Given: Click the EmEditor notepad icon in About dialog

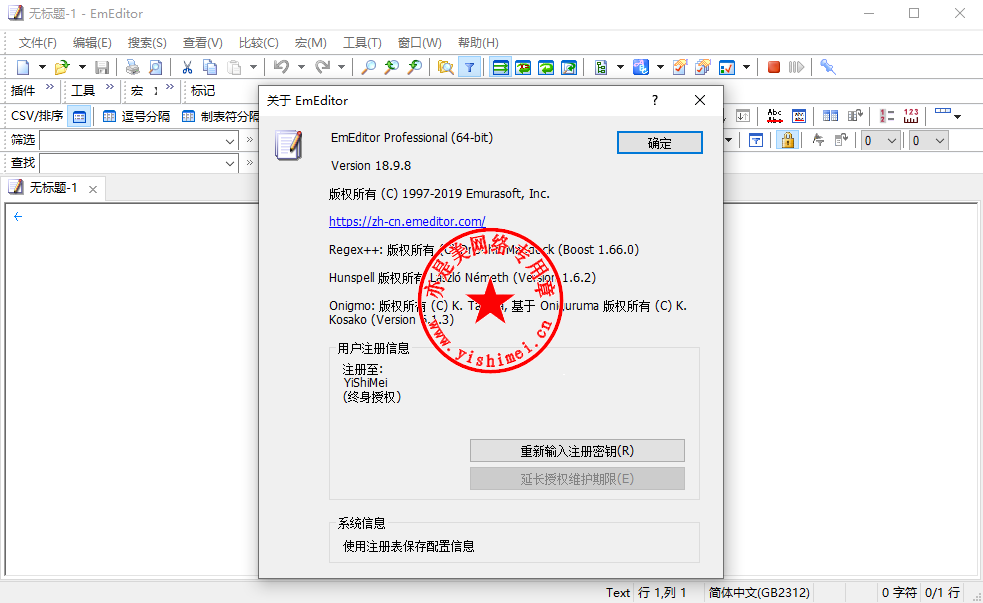Looking at the screenshot, I should [288, 145].
